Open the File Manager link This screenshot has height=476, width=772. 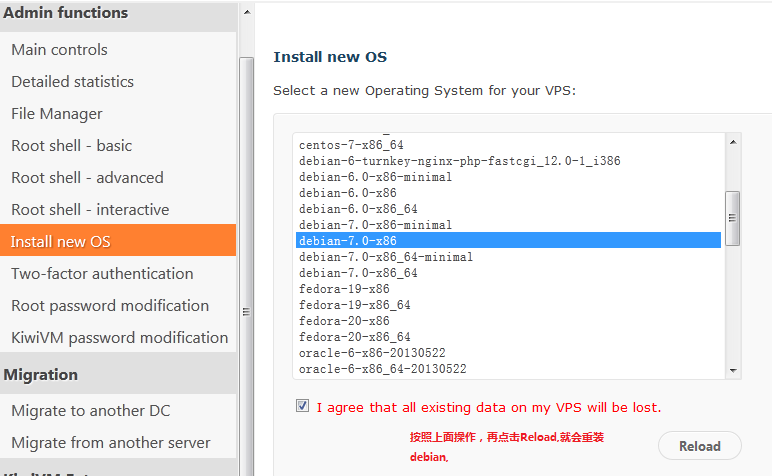point(57,114)
